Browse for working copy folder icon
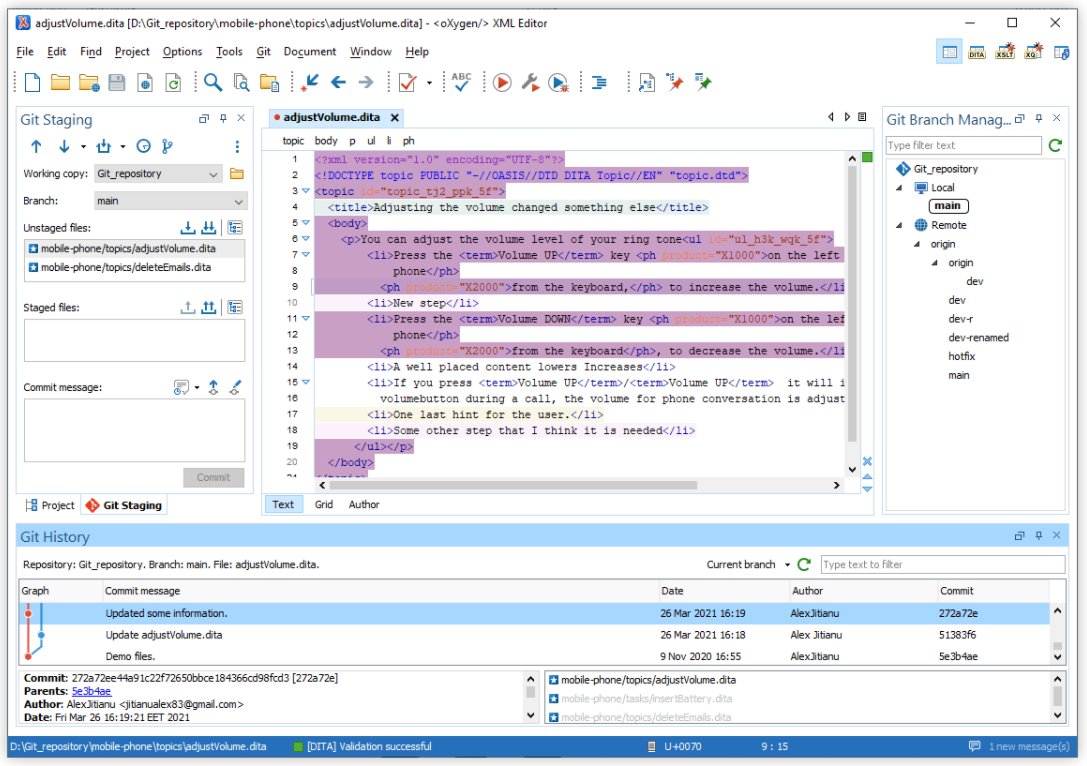Screen dimensions: 1087x766 point(237,173)
